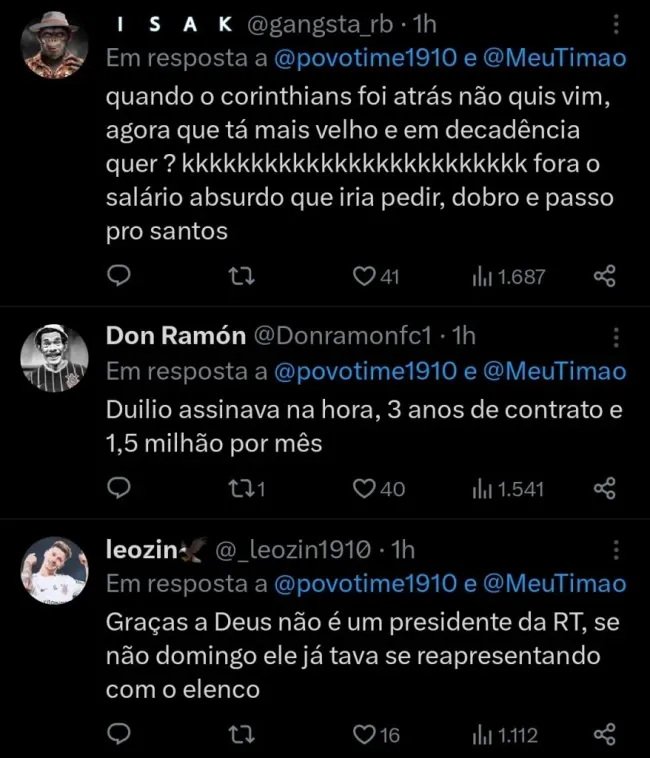The image size is (650, 758).
Task: Reply to the I S A K tweet
Action: point(119,277)
